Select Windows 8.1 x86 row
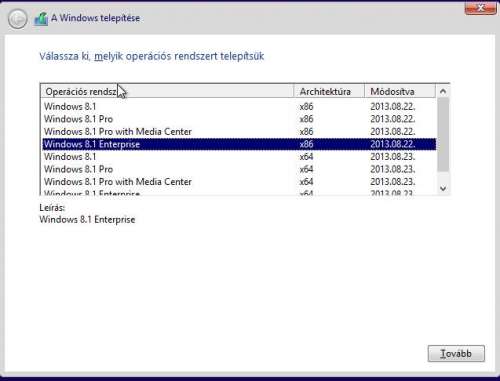Viewport: 500px width, 381px height. [239, 107]
